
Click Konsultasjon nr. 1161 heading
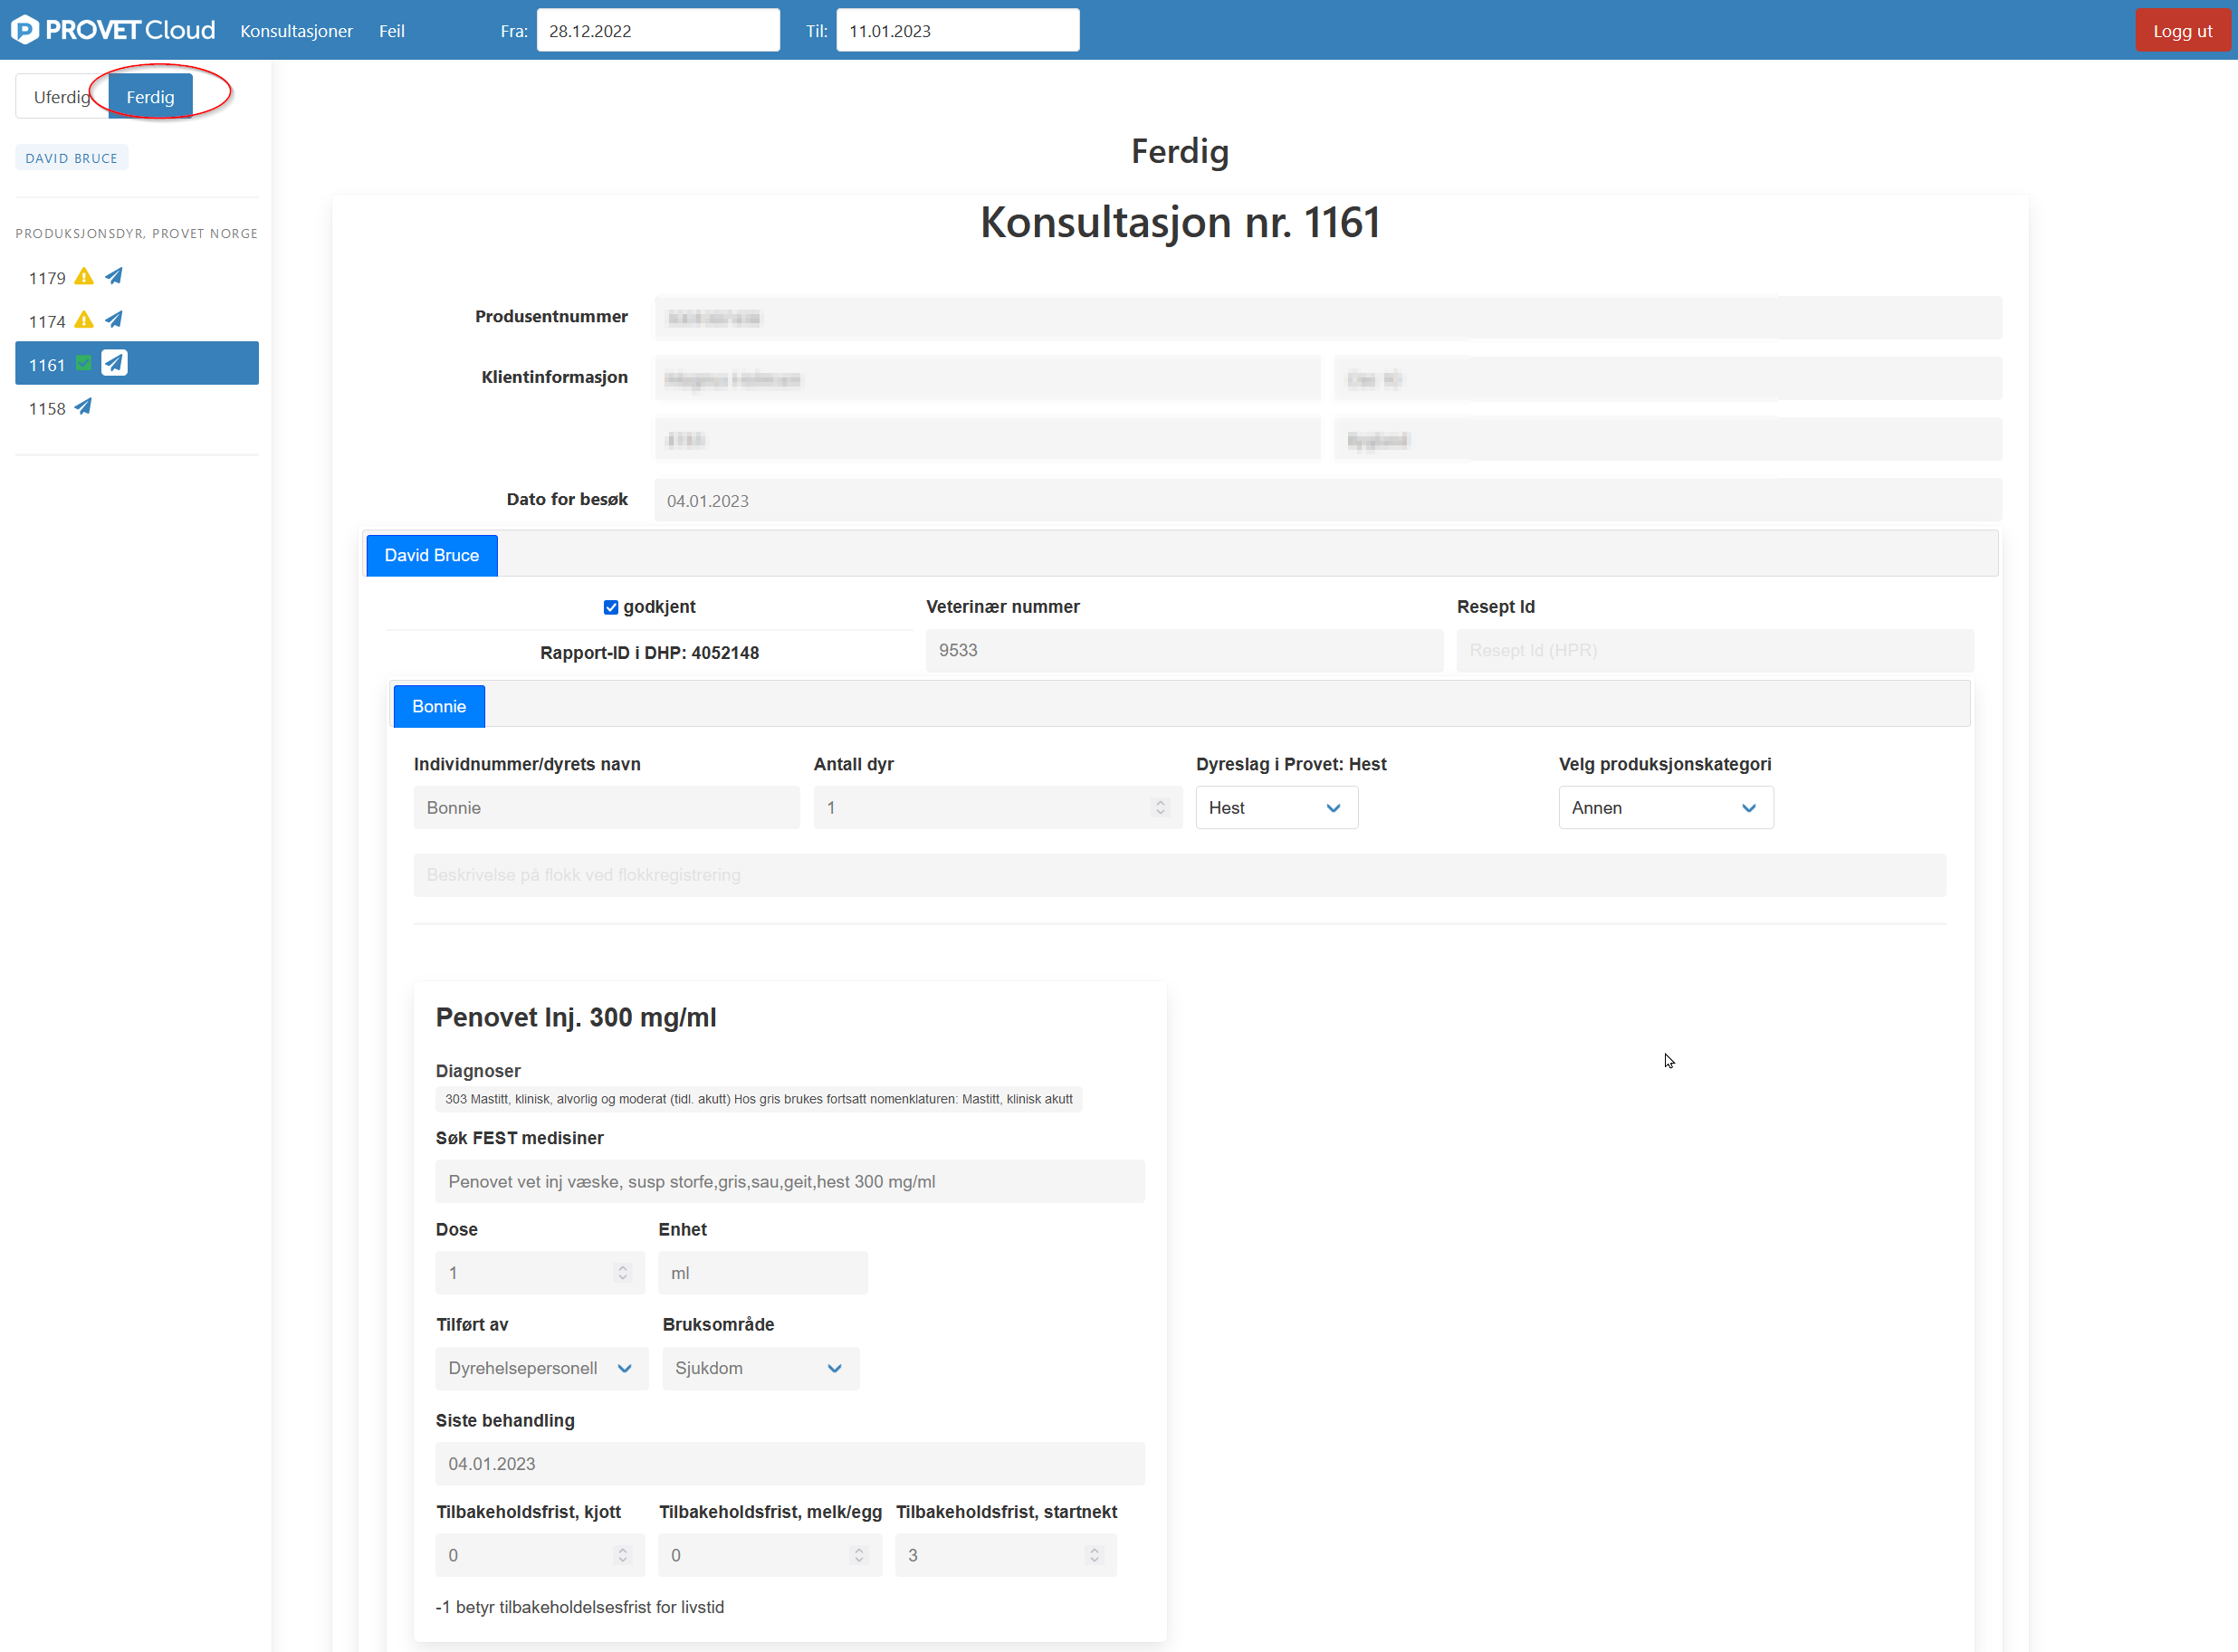(1180, 222)
